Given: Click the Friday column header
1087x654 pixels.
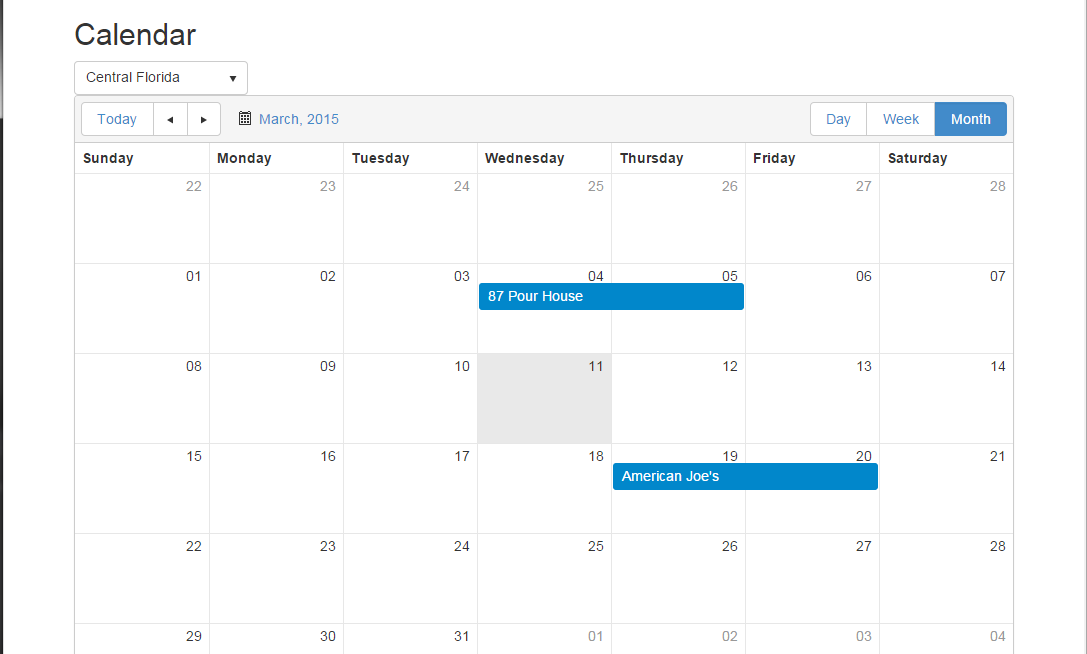Looking at the screenshot, I should pos(774,158).
